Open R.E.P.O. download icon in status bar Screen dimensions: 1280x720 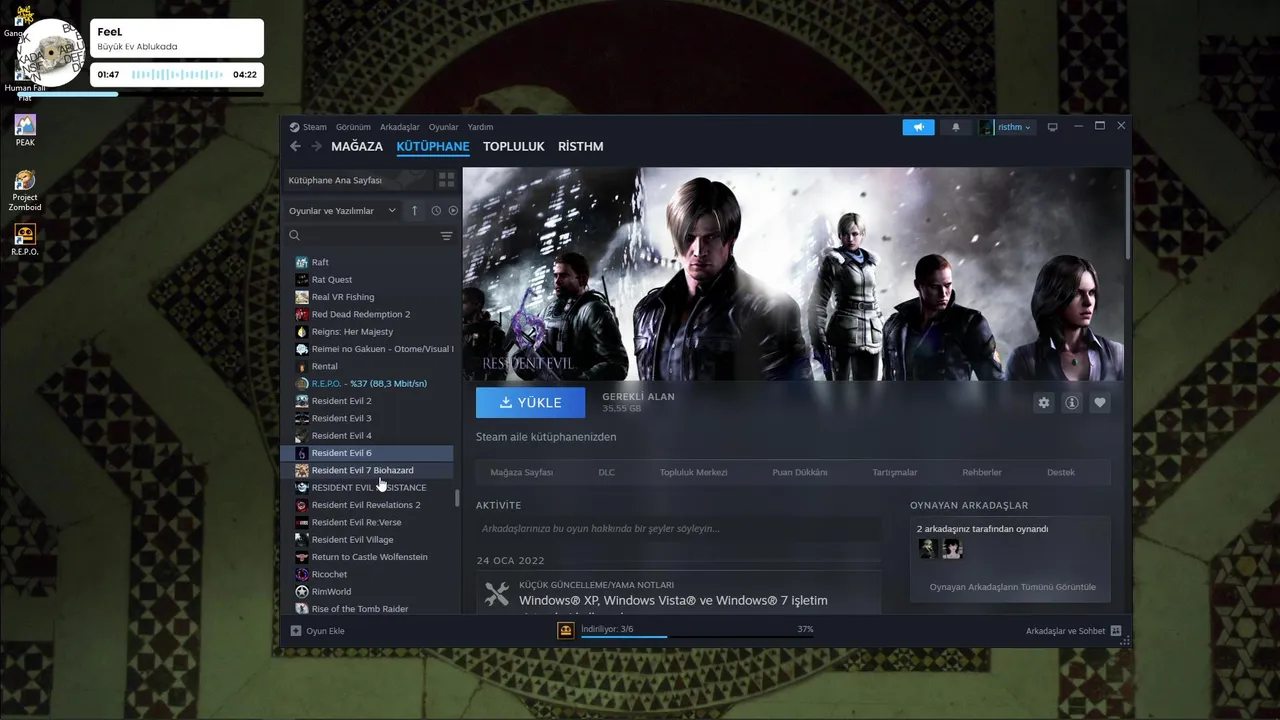(x=566, y=631)
